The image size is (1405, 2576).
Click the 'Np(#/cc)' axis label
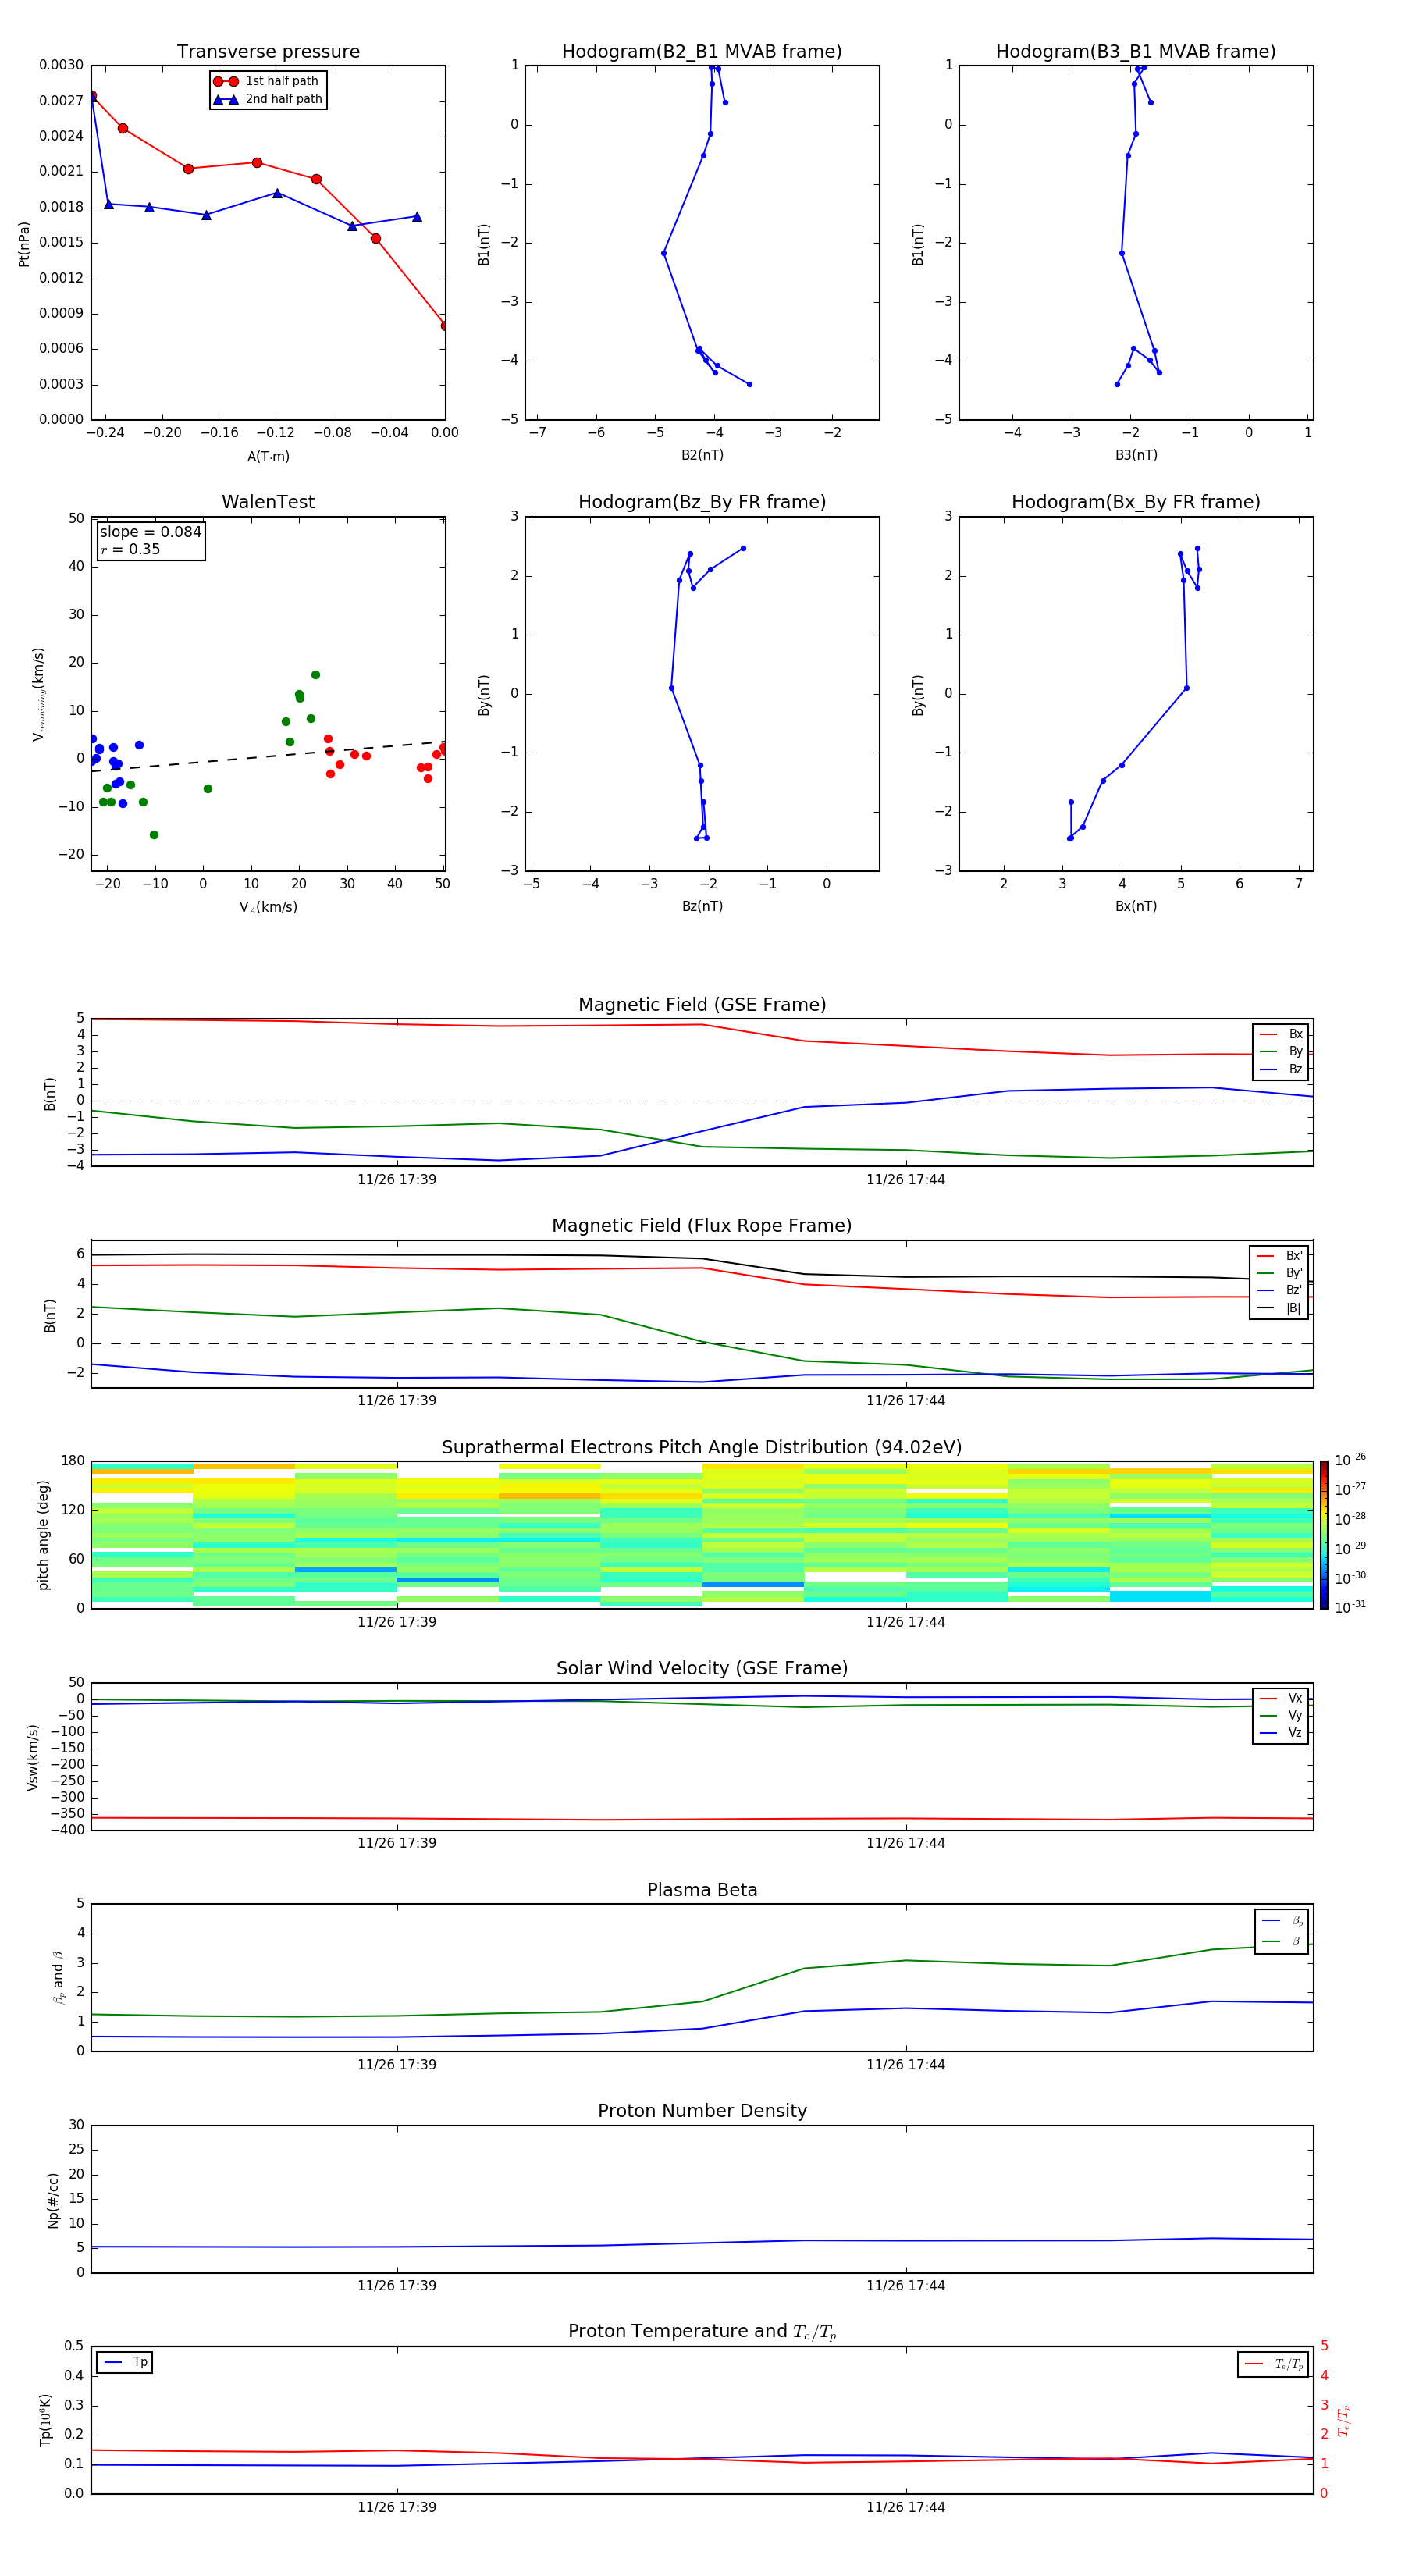[x=53, y=2199]
